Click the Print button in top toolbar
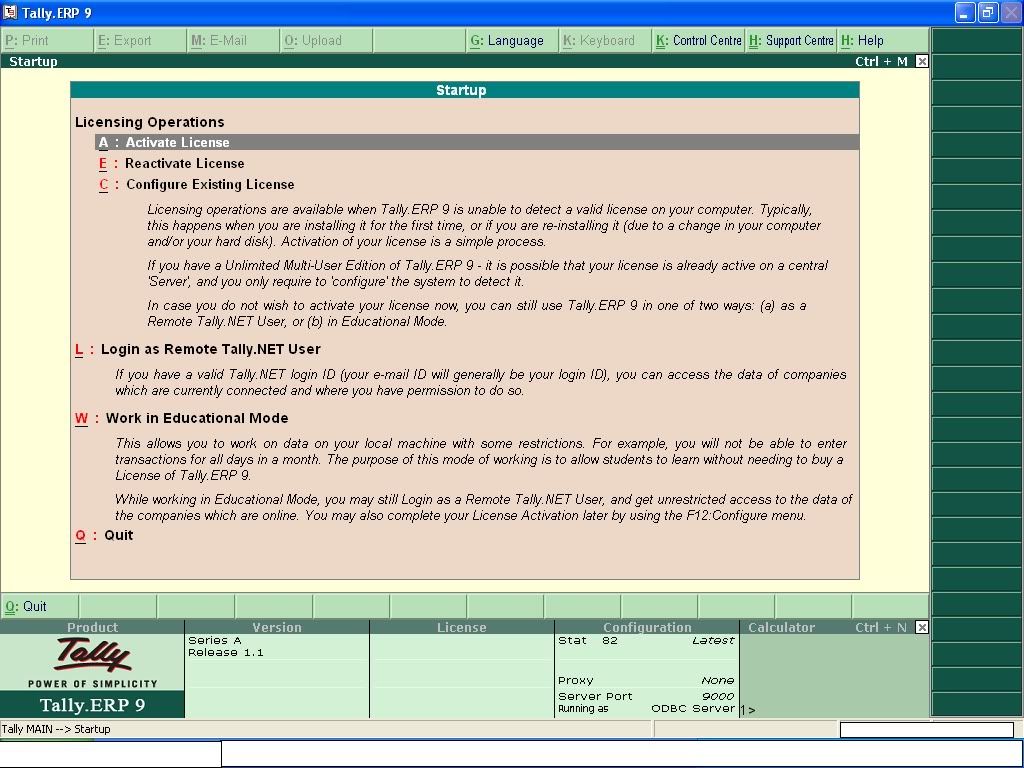This screenshot has height=768, width=1024. click(47, 40)
